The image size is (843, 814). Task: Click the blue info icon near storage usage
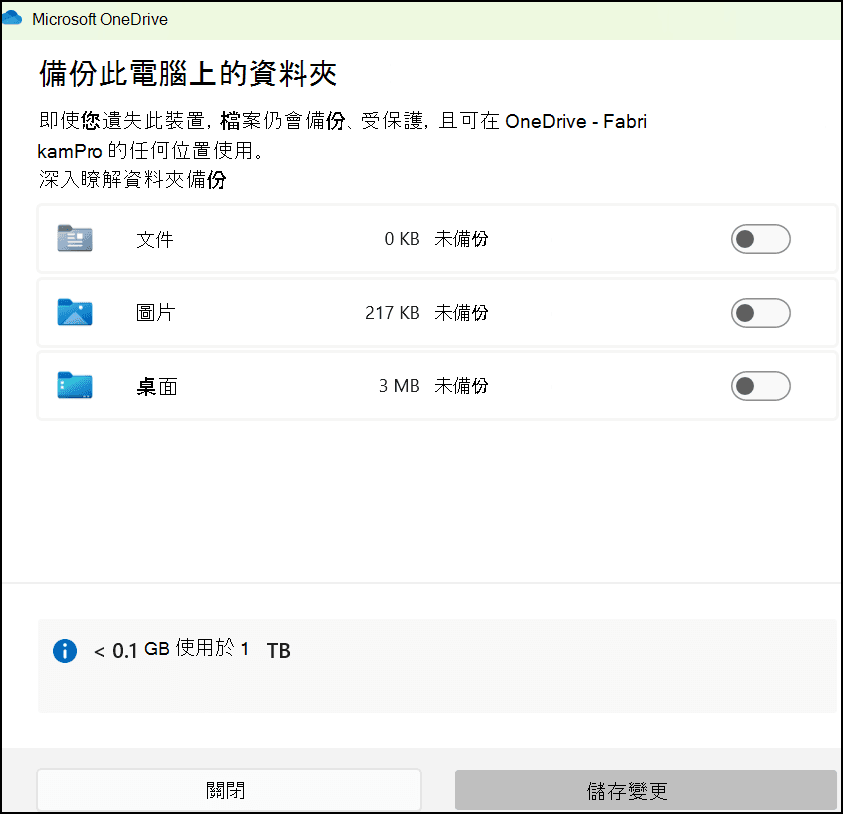pos(65,651)
